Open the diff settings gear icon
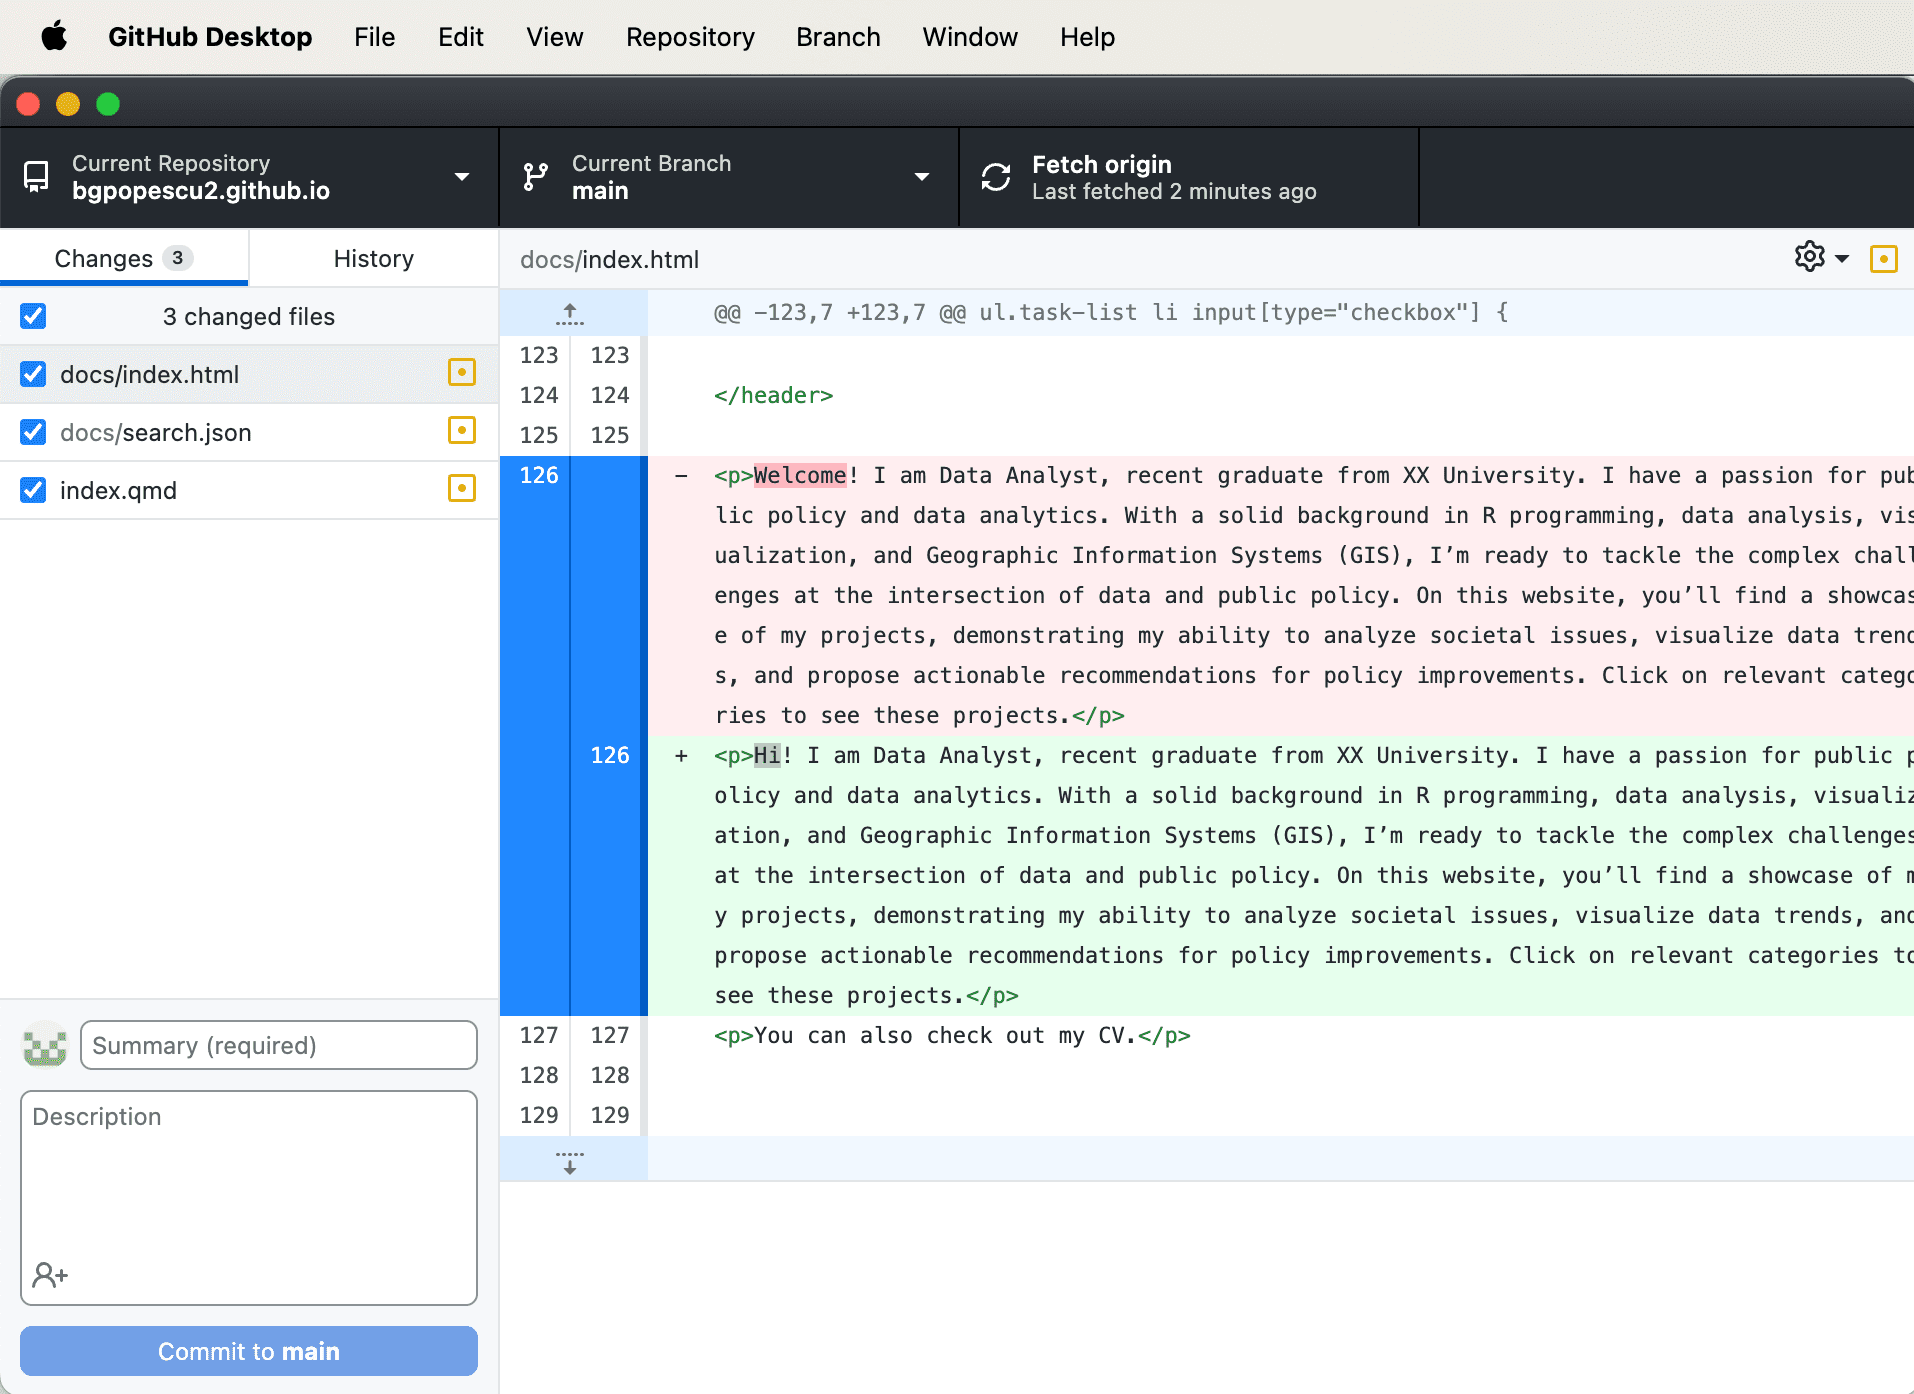 click(x=1810, y=257)
